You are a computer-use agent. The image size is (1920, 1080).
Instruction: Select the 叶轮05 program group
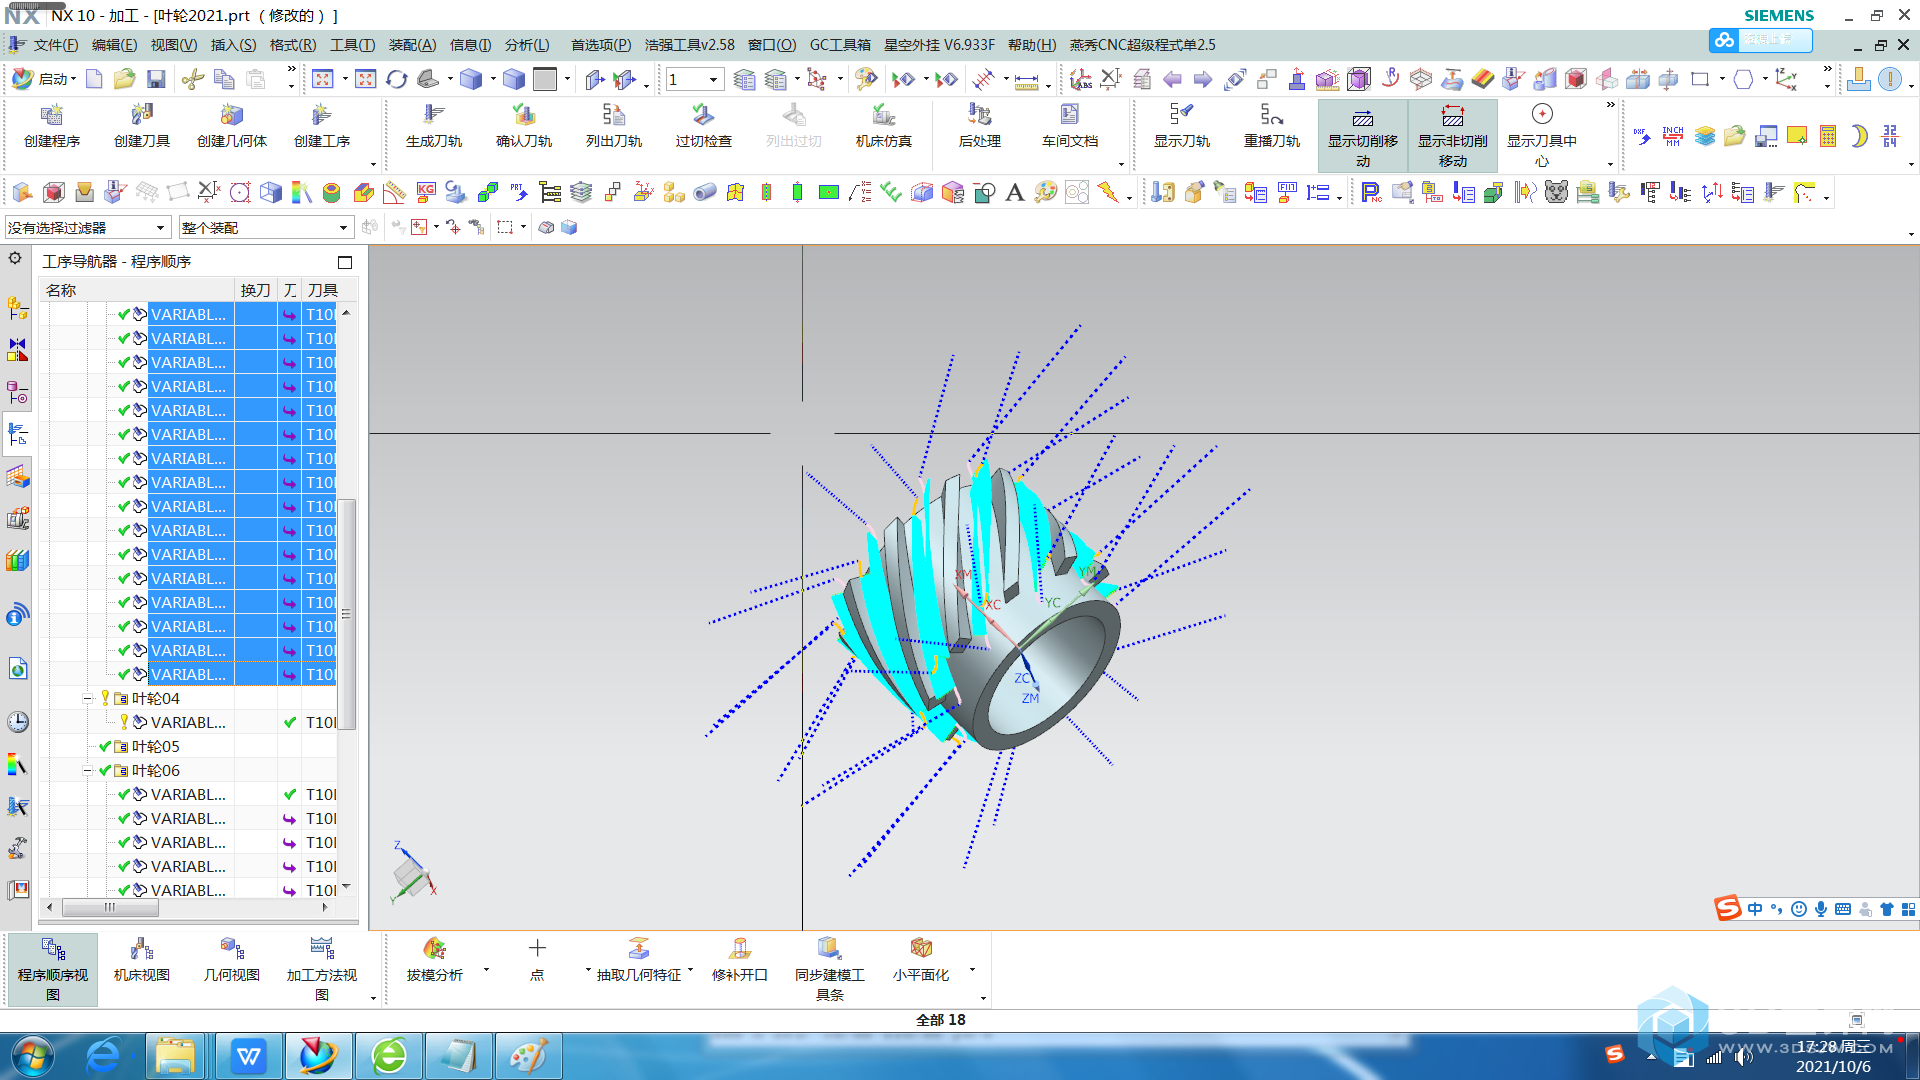click(x=155, y=746)
